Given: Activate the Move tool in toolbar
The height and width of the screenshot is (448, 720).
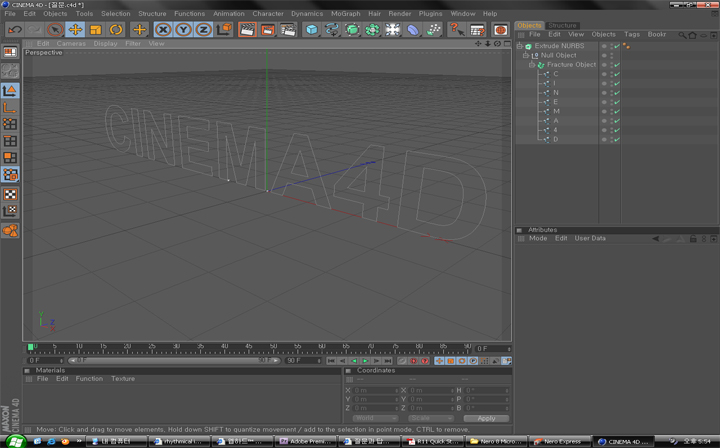Looking at the screenshot, I should tap(75, 30).
